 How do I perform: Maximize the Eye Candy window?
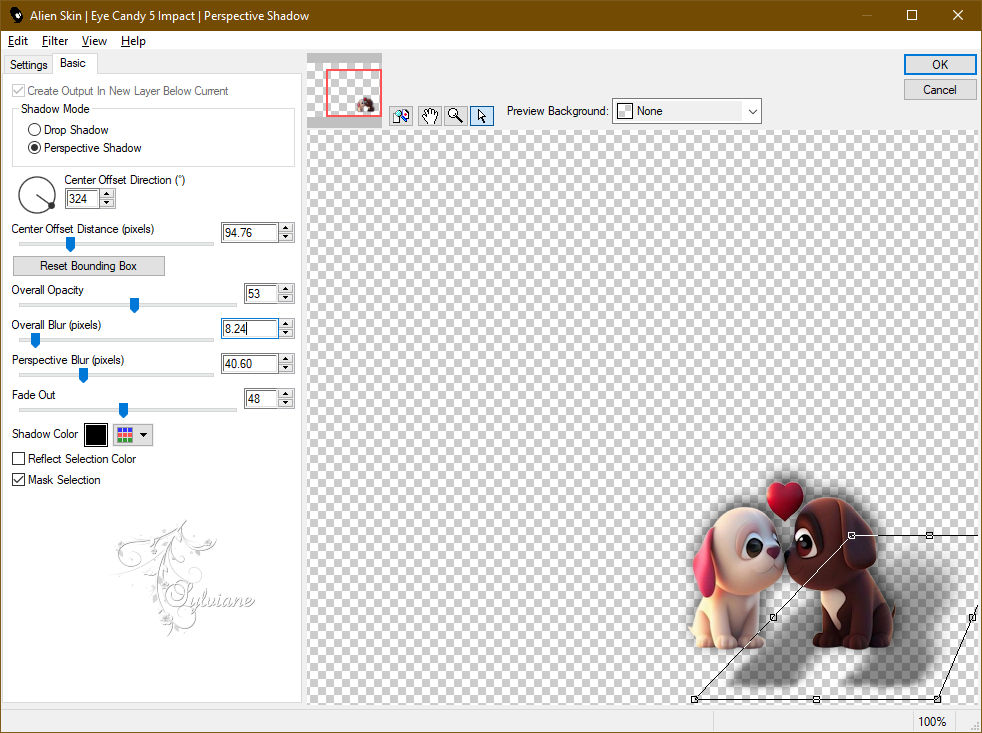912,15
